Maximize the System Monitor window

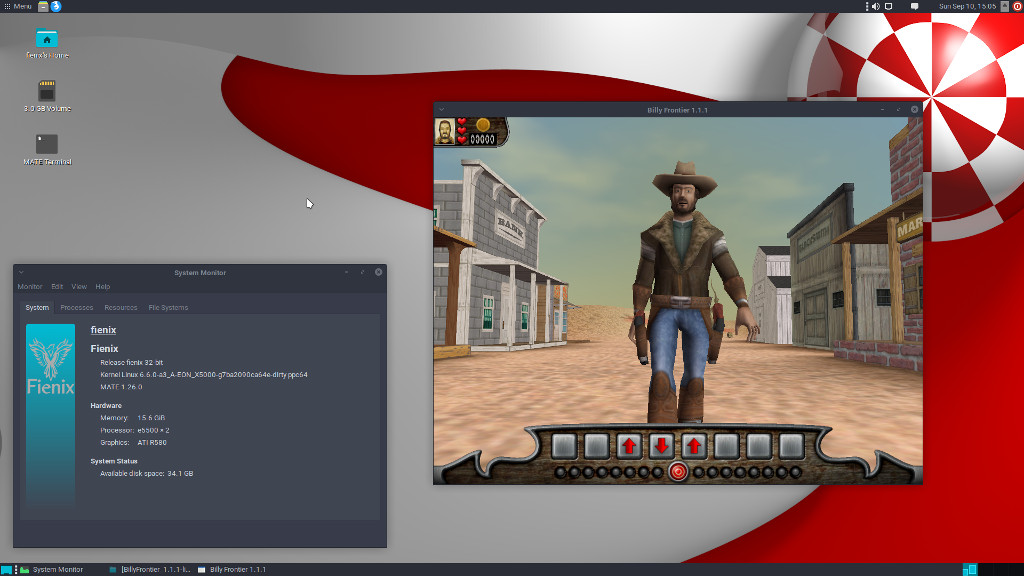(x=362, y=272)
